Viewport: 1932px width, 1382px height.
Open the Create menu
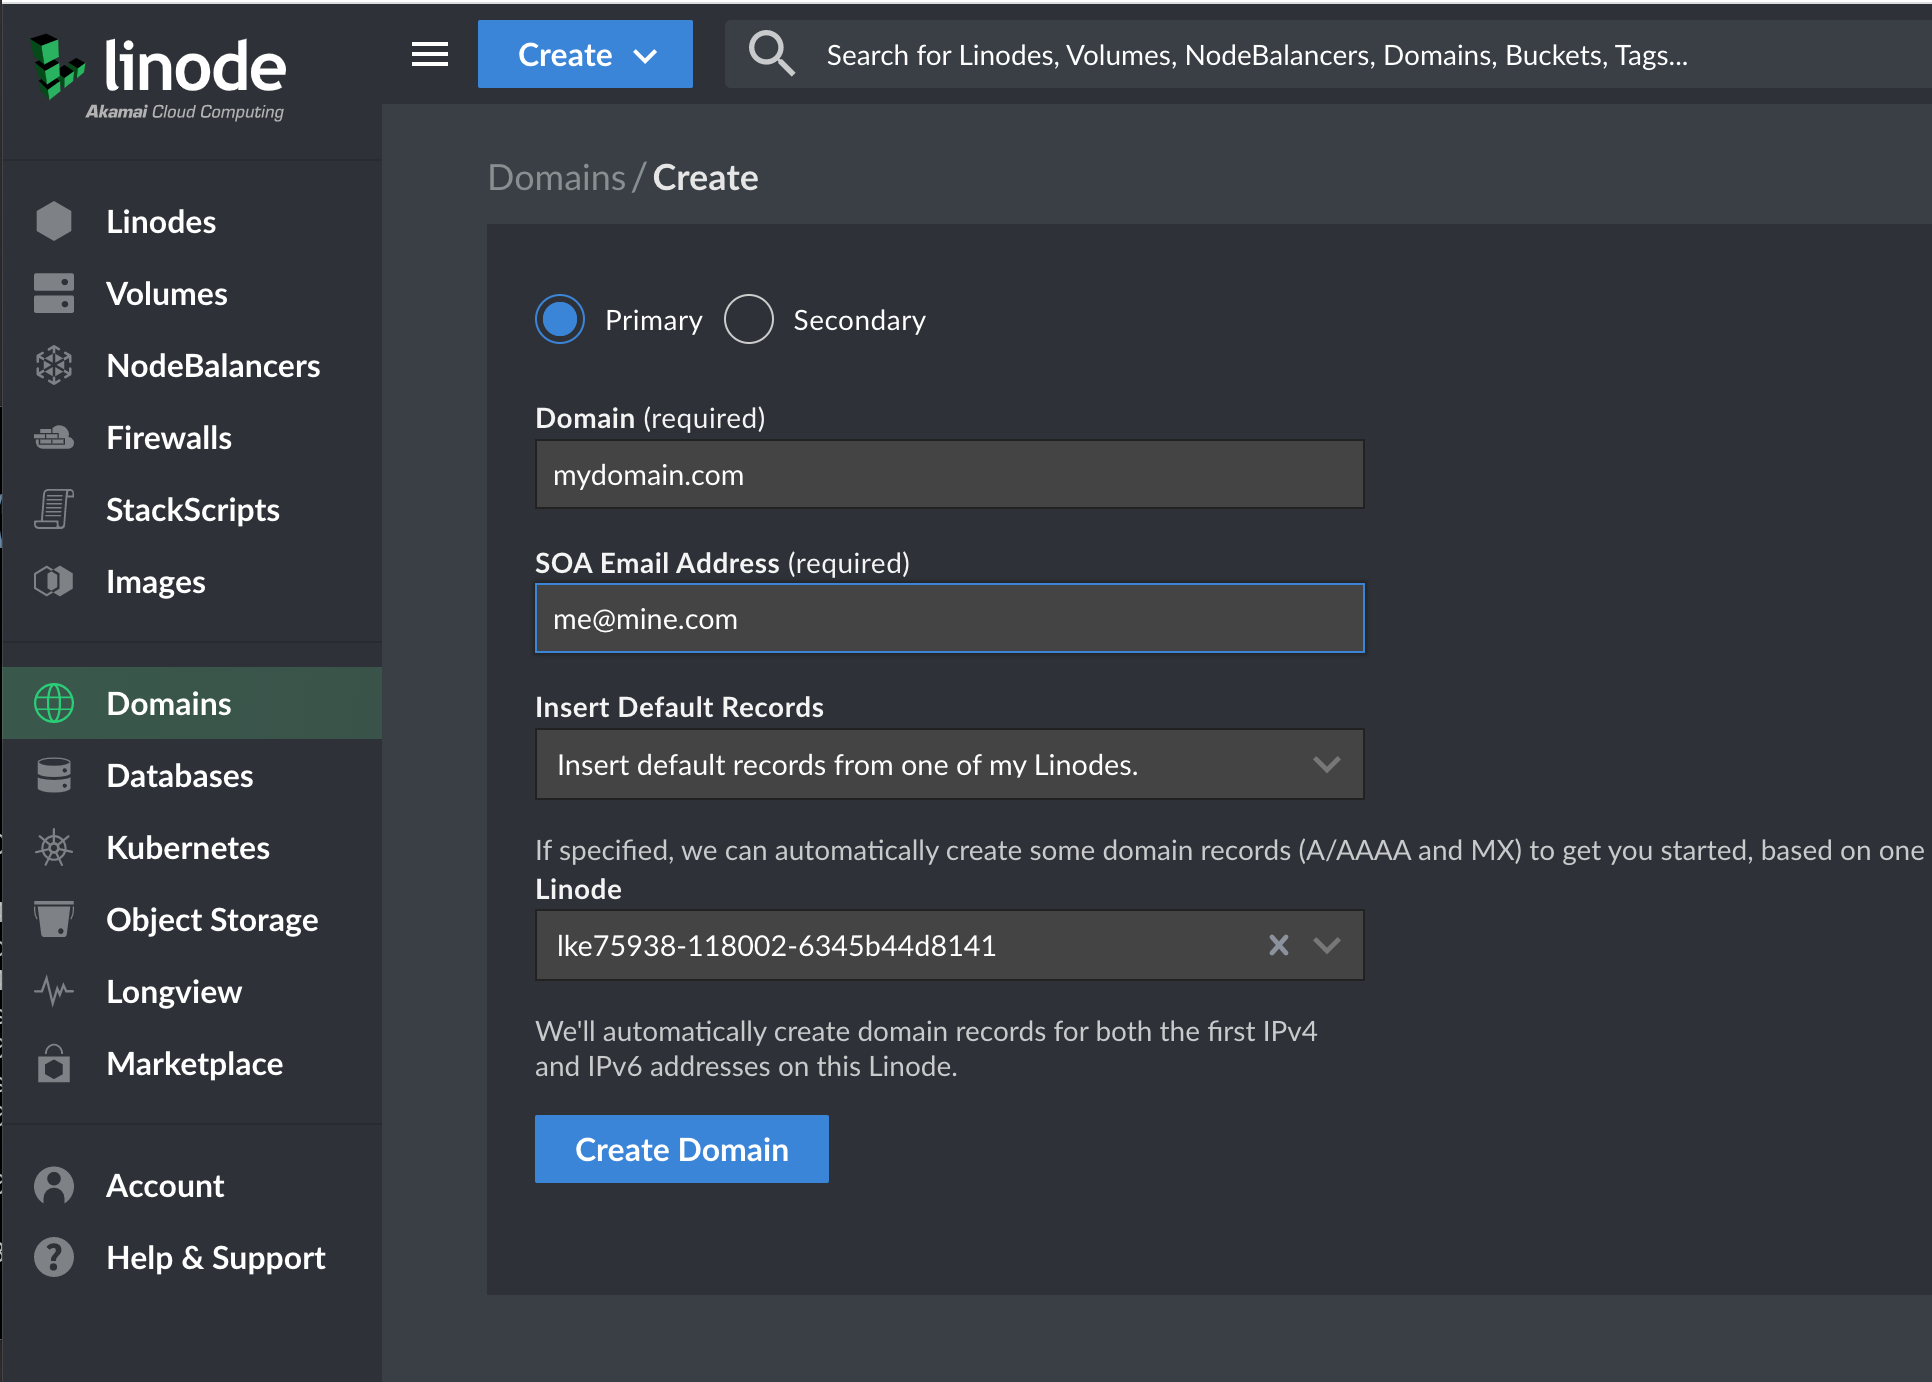pyautogui.click(x=585, y=54)
